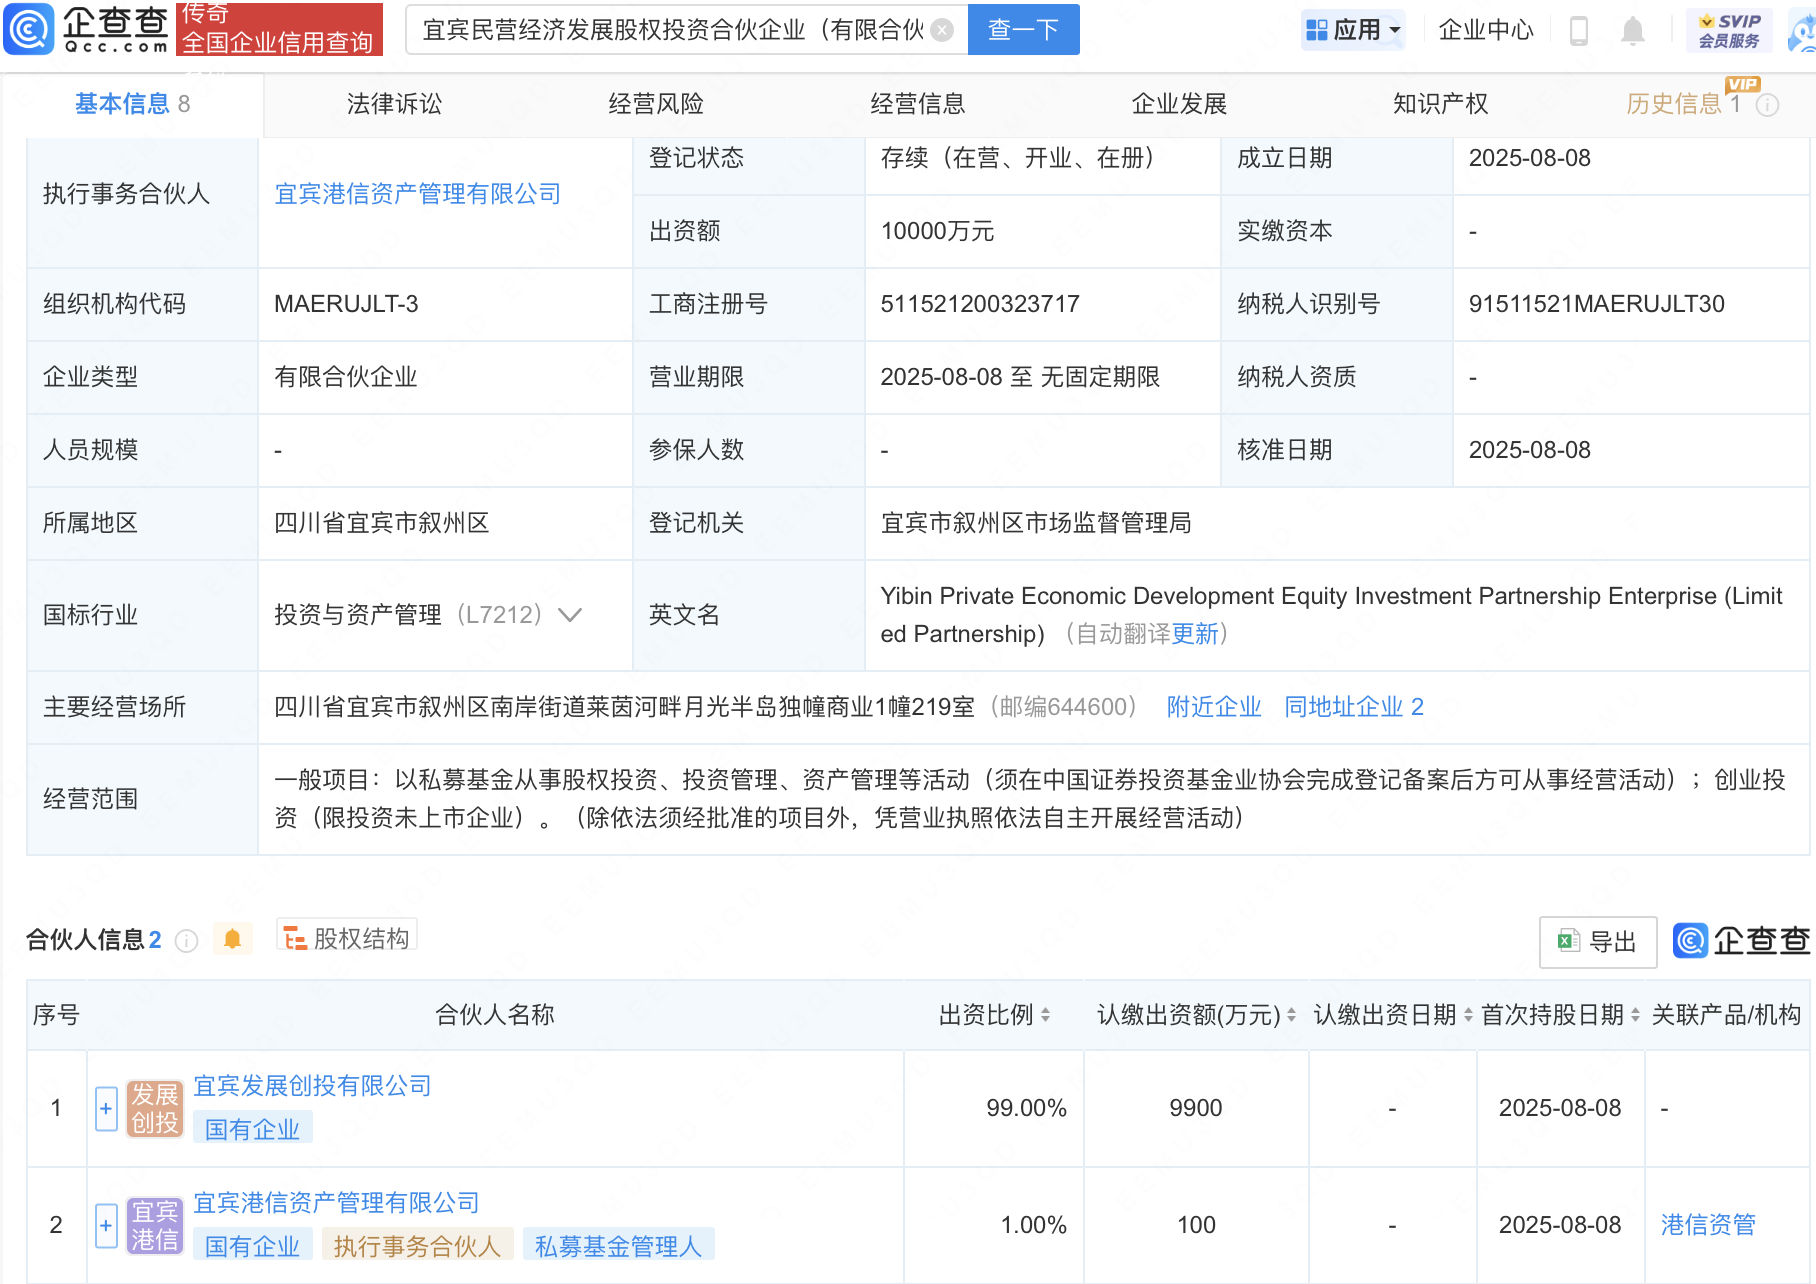Click the registration number 511521200323717
Image resolution: width=1816 pixels, height=1284 pixels.
click(980, 304)
